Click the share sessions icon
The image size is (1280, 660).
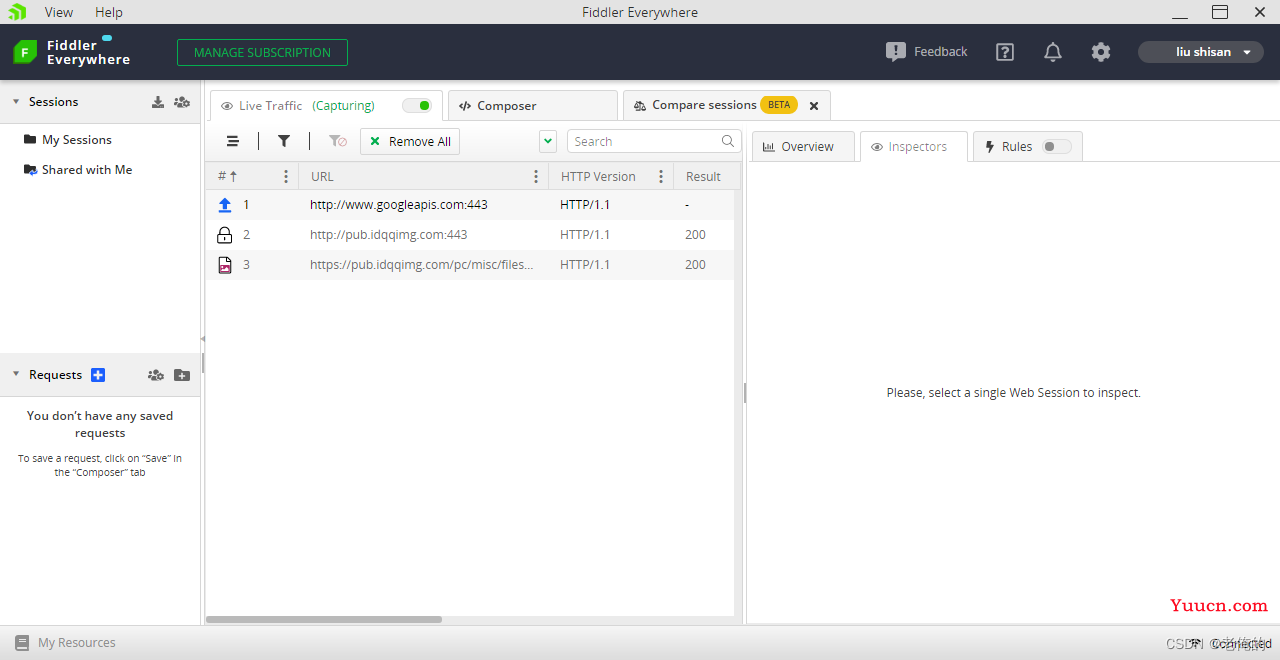click(x=182, y=102)
